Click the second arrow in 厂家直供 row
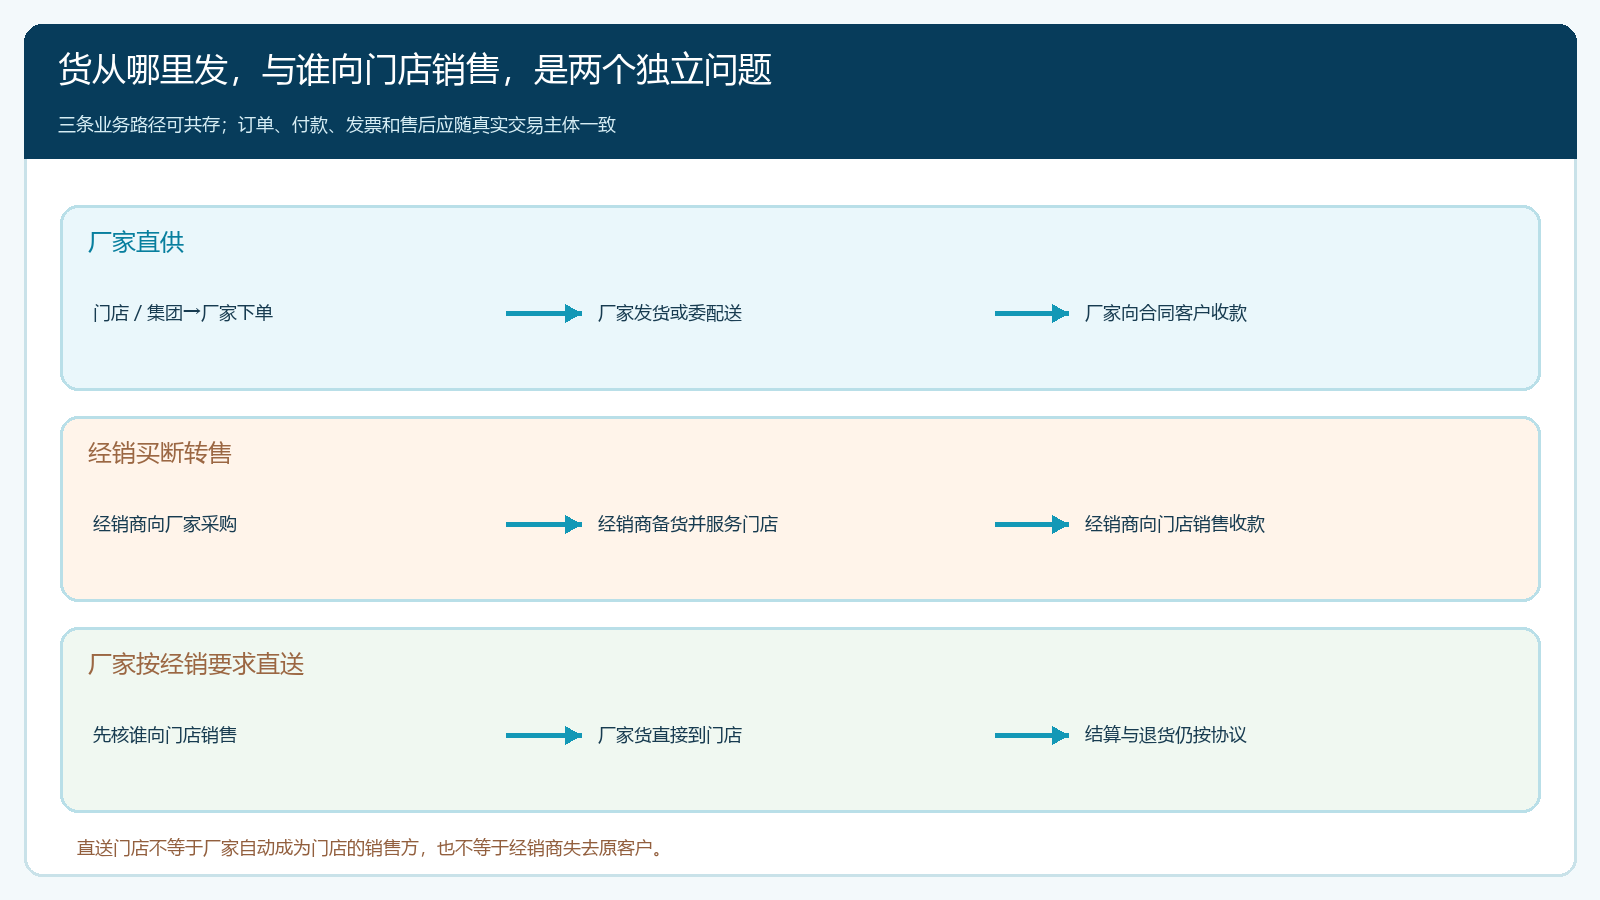This screenshot has width=1600, height=900. 1032,313
